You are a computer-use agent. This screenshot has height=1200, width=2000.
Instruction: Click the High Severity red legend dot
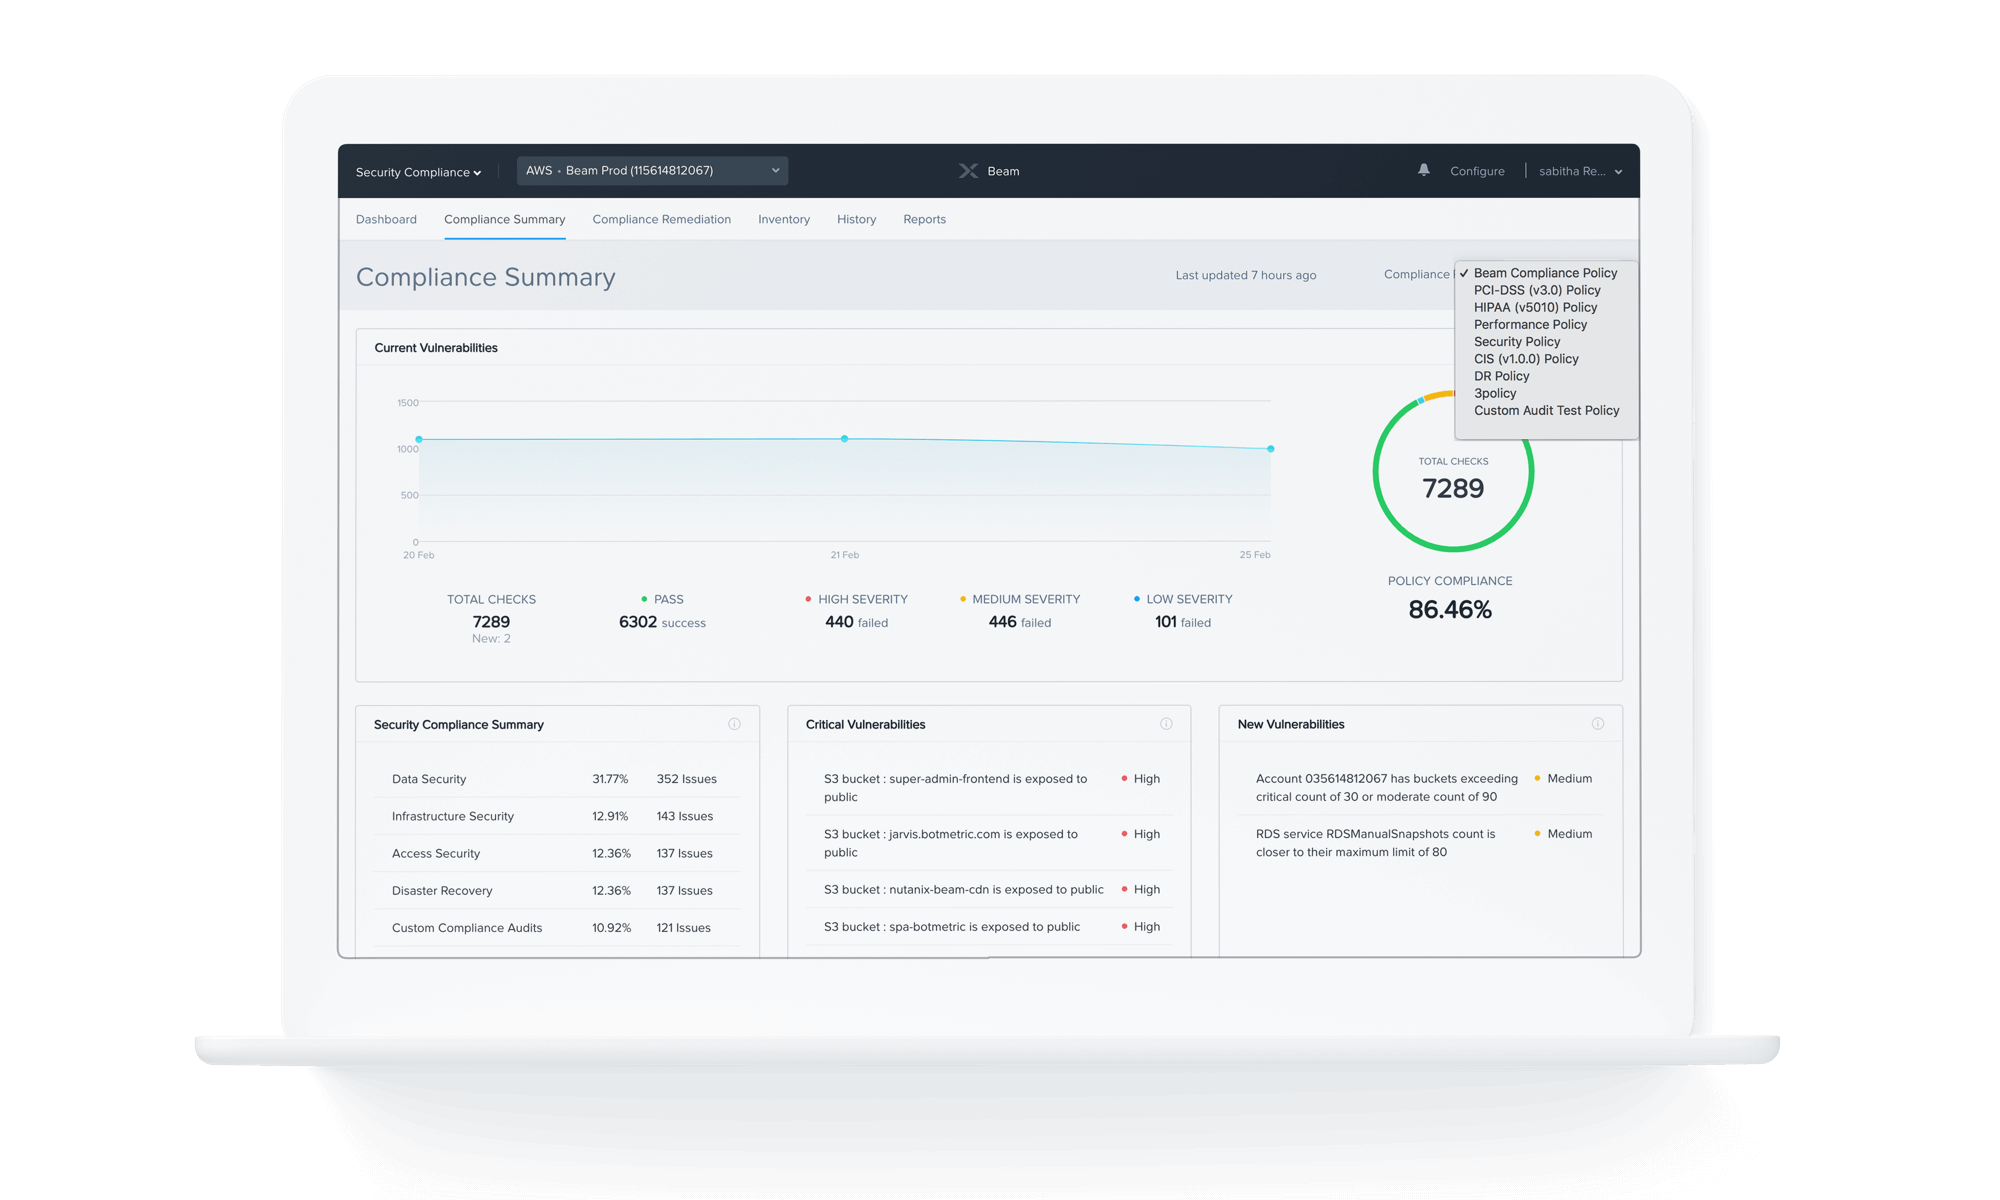808,599
